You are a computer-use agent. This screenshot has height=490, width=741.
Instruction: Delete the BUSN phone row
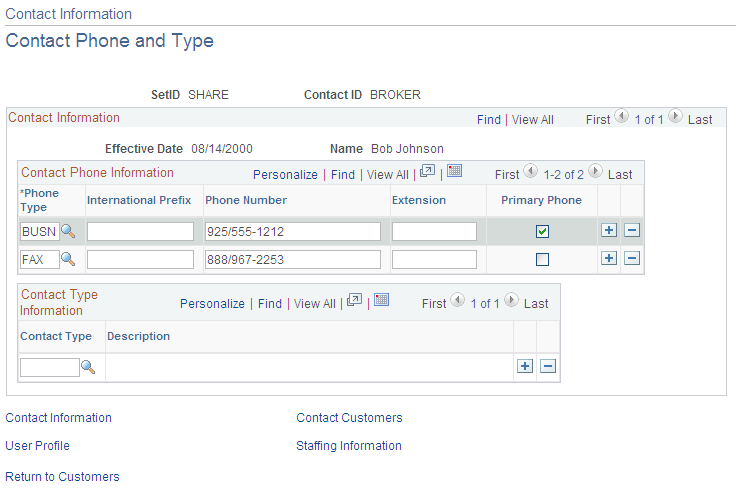(x=632, y=230)
